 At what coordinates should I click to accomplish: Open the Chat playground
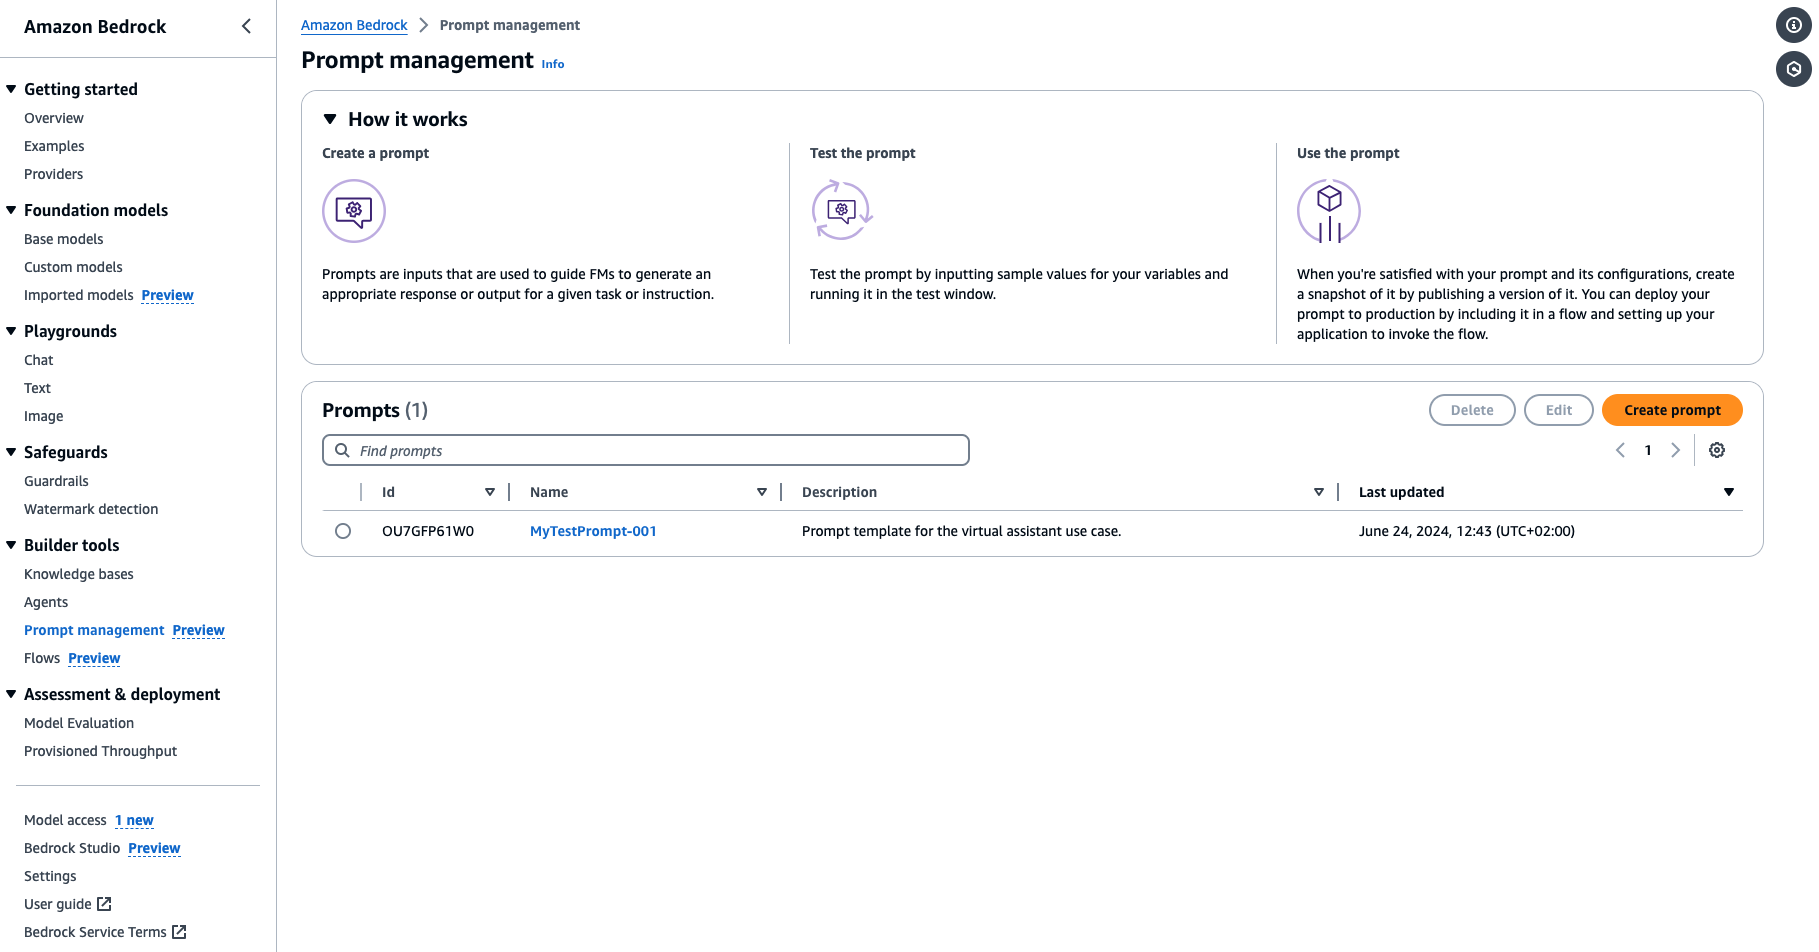[x=39, y=360]
